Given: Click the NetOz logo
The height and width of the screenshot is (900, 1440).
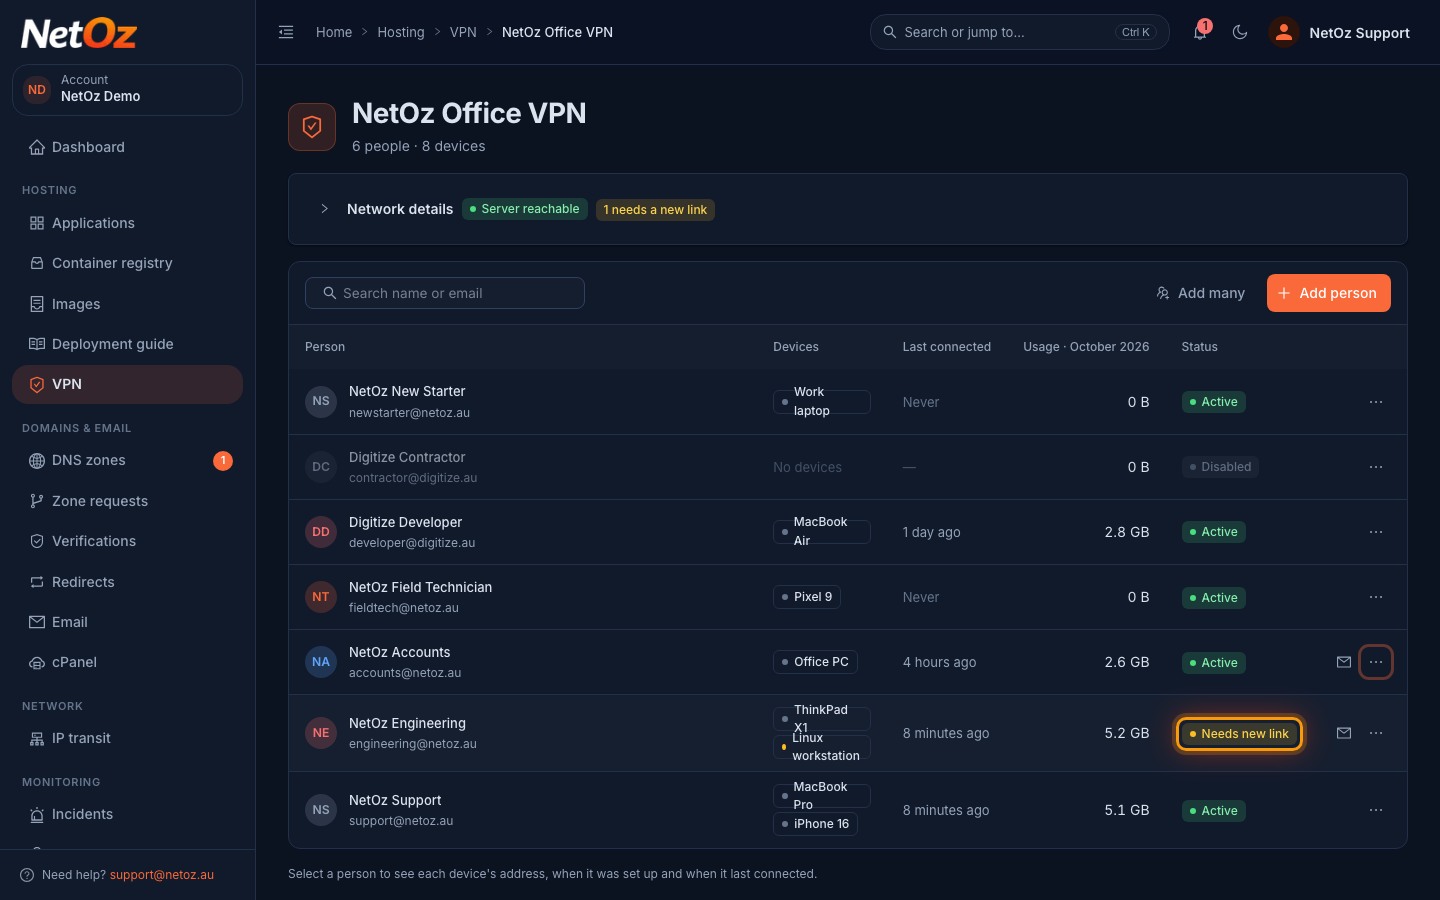Looking at the screenshot, I should point(79,34).
